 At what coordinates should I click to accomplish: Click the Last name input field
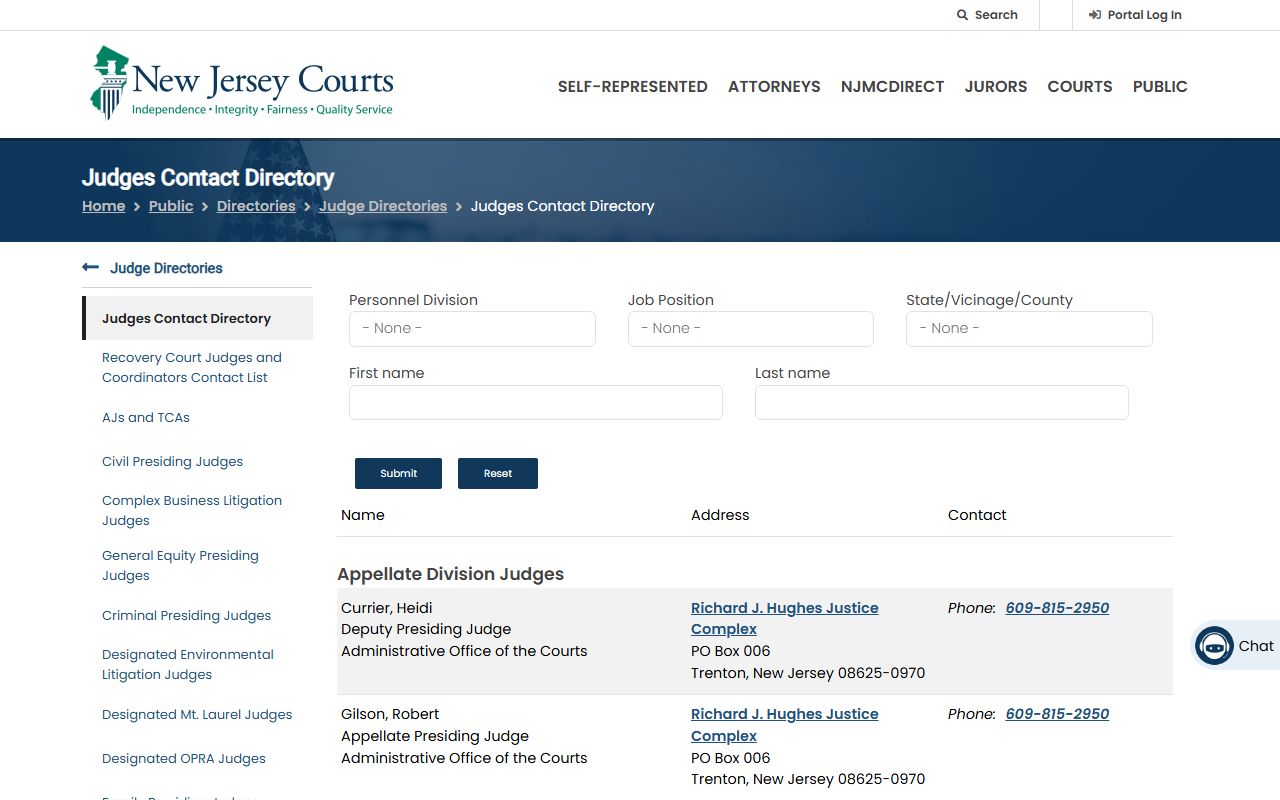tap(942, 402)
